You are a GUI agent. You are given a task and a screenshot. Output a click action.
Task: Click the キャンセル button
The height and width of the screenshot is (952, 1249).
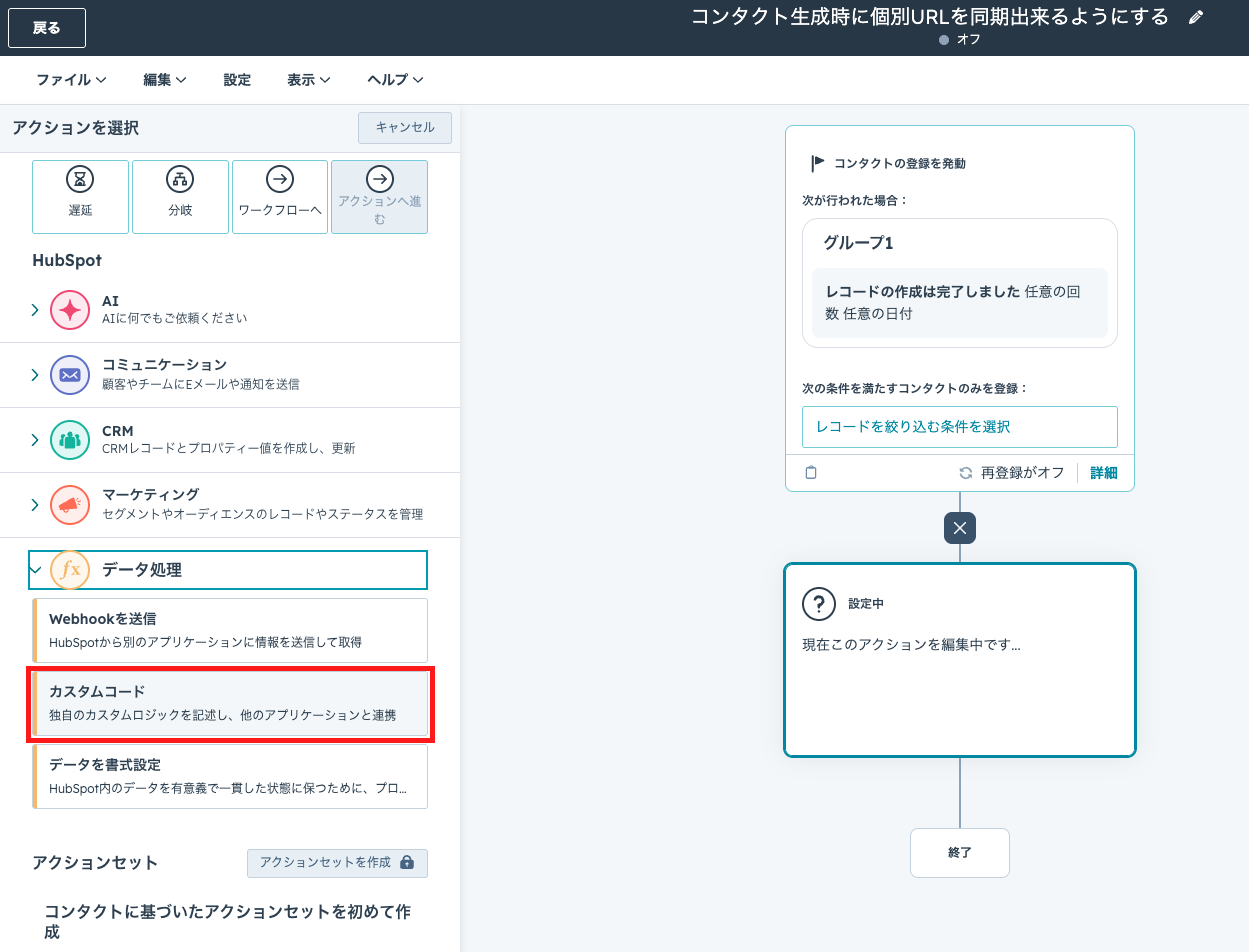coord(405,128)
